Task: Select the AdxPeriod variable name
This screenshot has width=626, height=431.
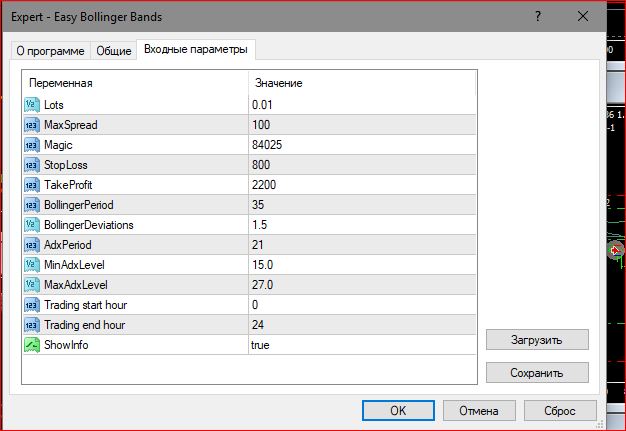Action: 68,245
